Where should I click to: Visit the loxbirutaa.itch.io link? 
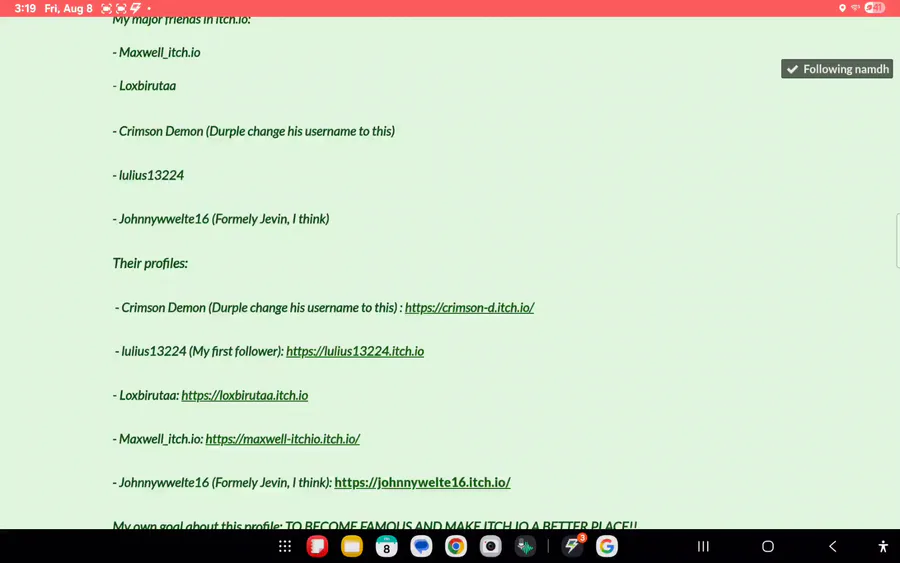tap(245, 395)
